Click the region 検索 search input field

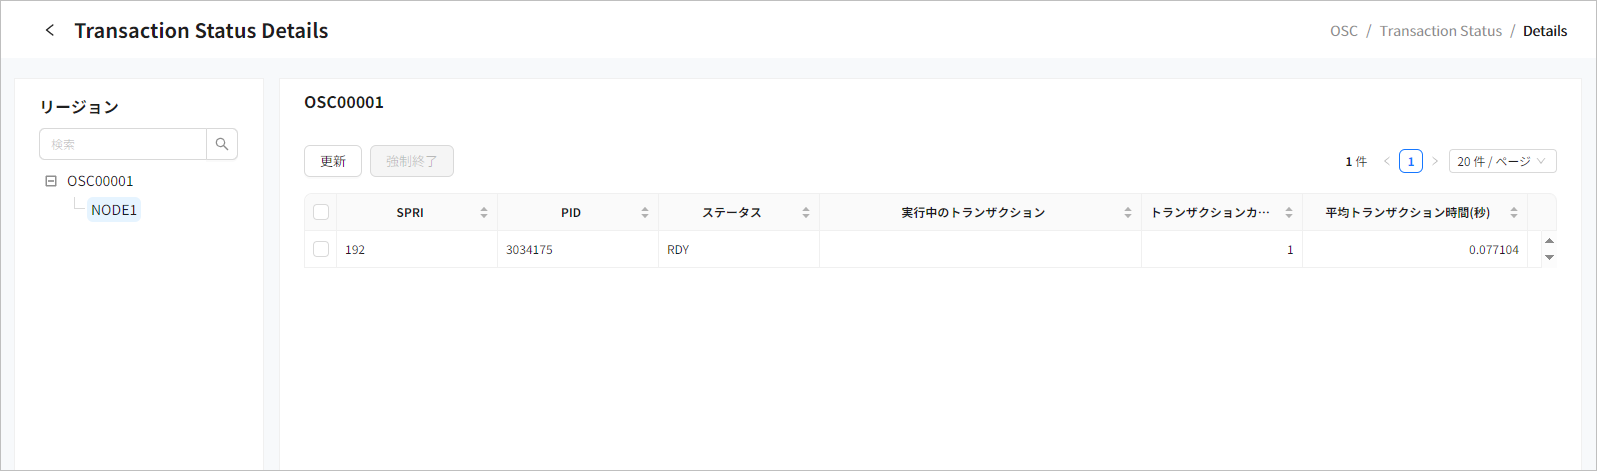(x=123, y=144)
